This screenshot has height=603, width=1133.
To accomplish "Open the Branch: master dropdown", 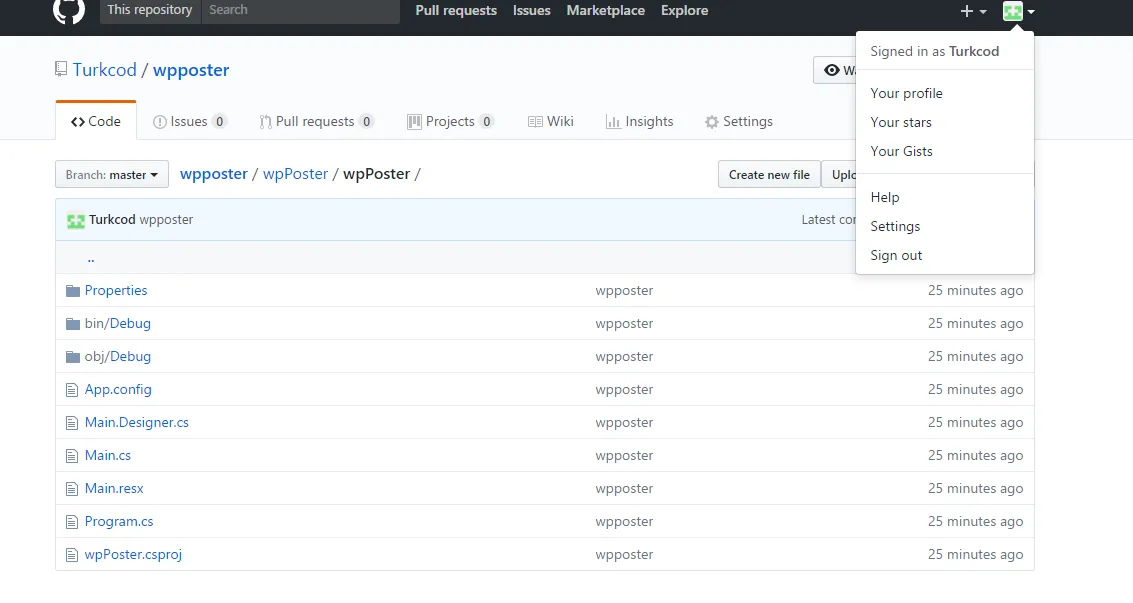I will (112, 174).
